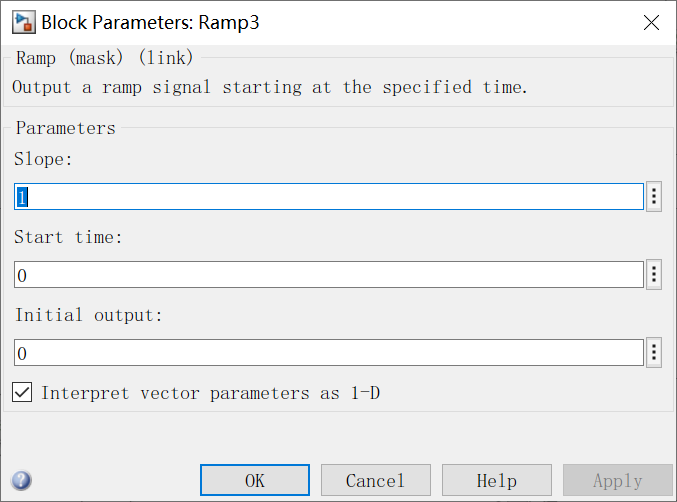Click into the Slope input field
Screen dimensions: 677x502
328,197
